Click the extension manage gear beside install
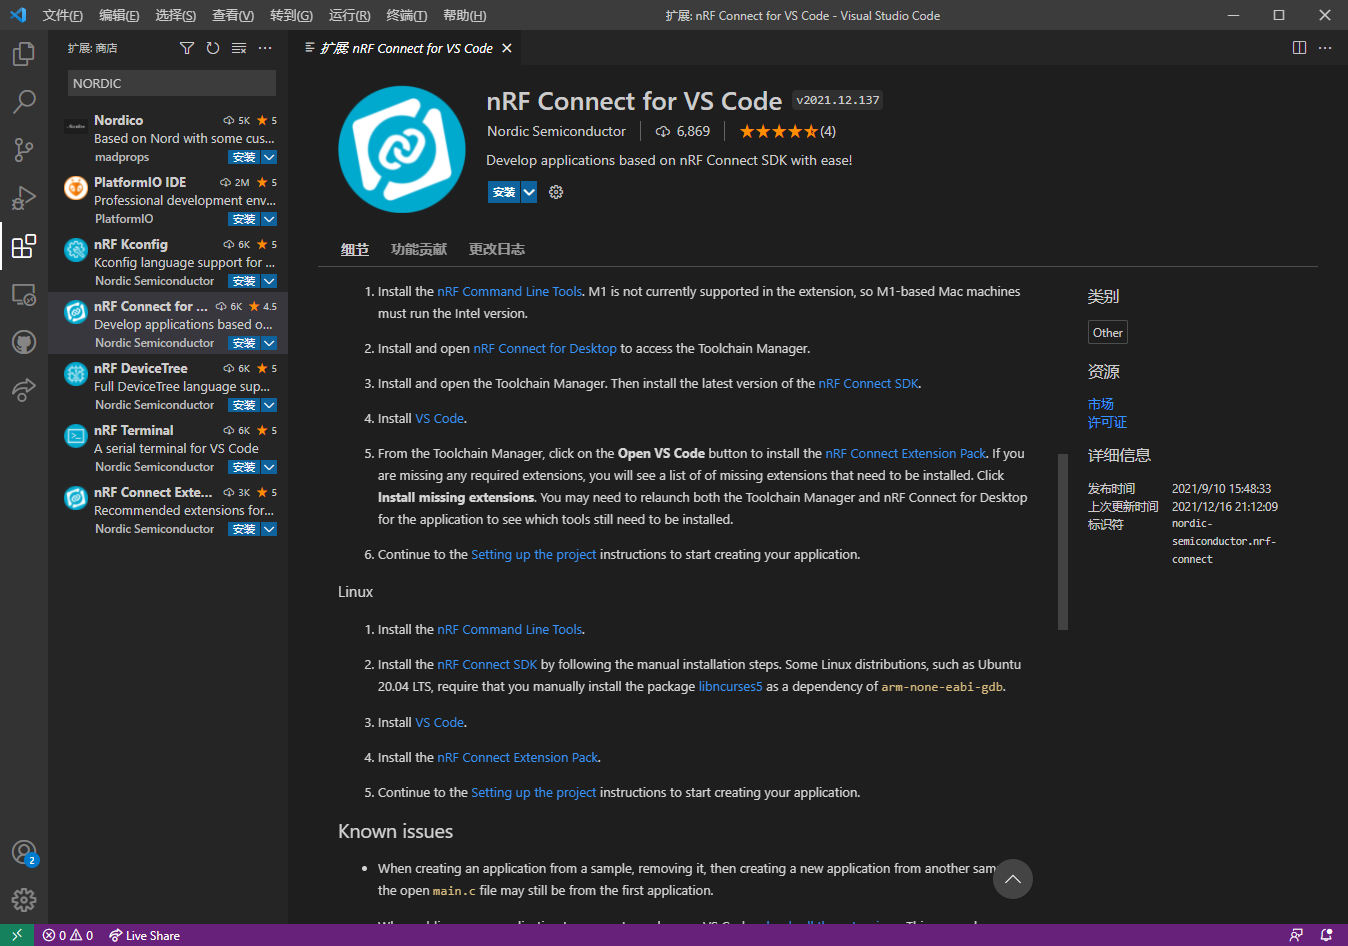Image resolution: width=1348 pixels, height=946 pixels. 556,192
